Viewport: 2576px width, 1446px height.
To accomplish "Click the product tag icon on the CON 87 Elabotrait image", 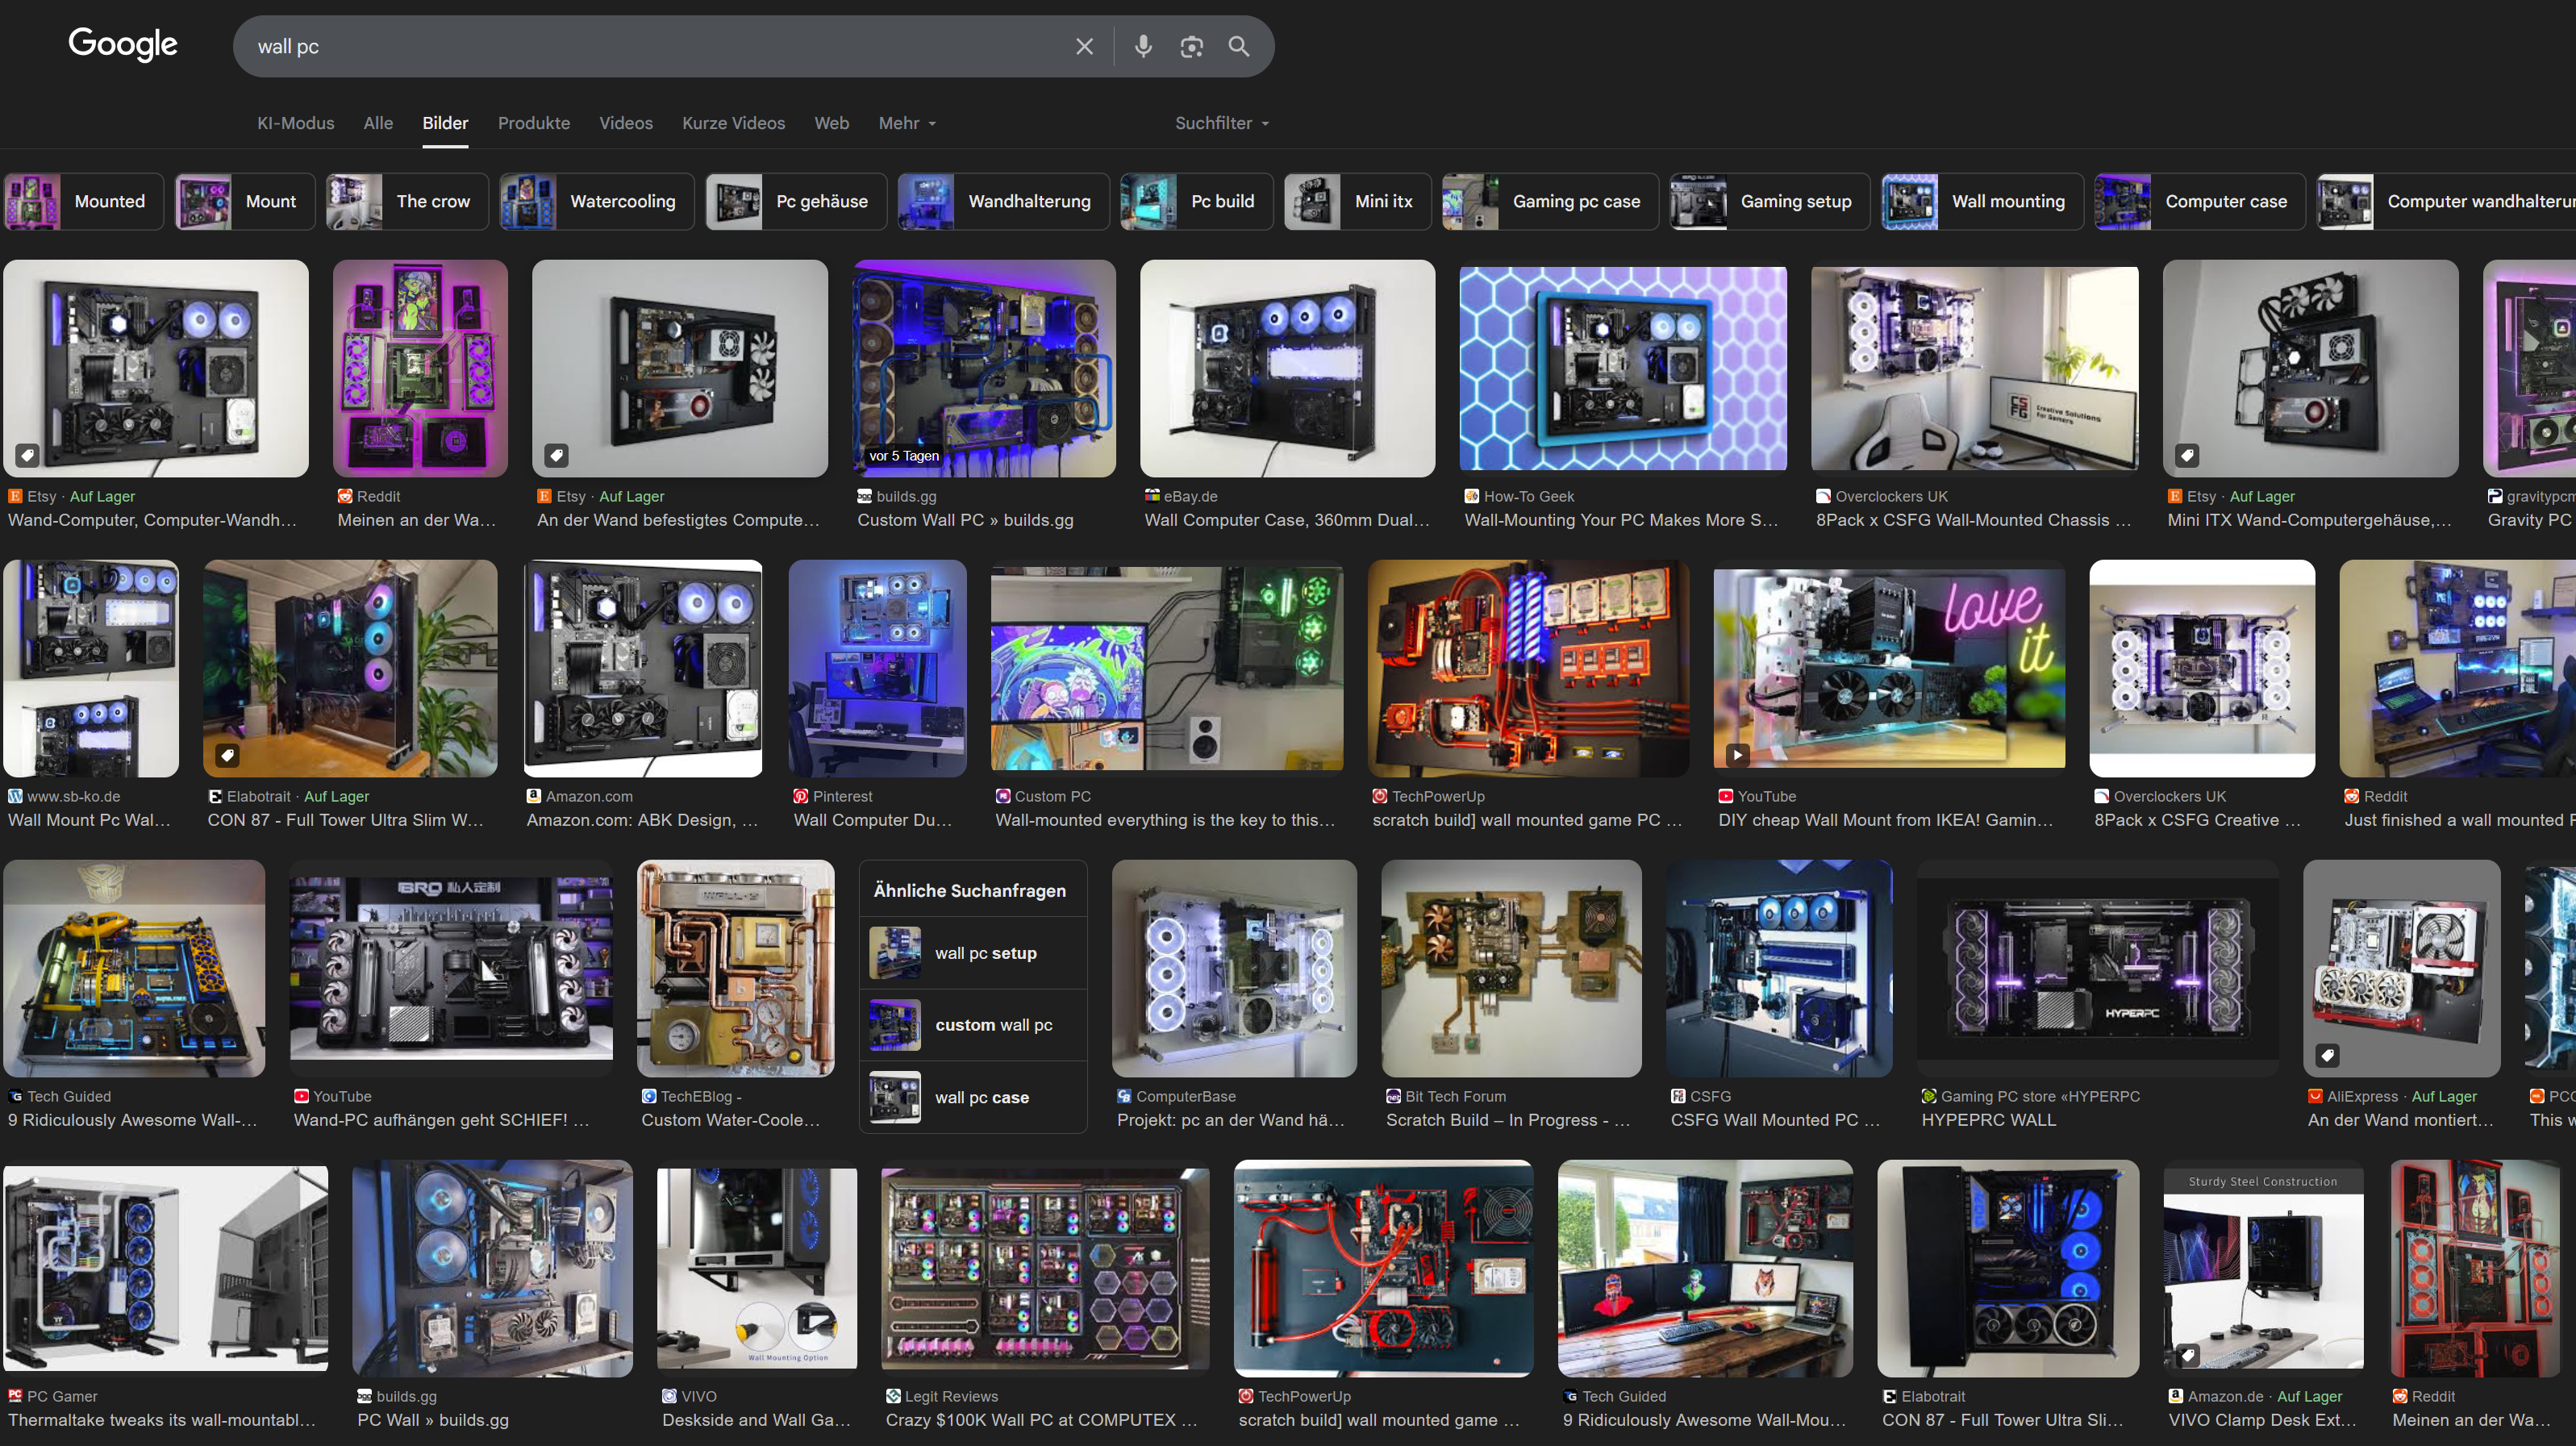I will point(228,755).
